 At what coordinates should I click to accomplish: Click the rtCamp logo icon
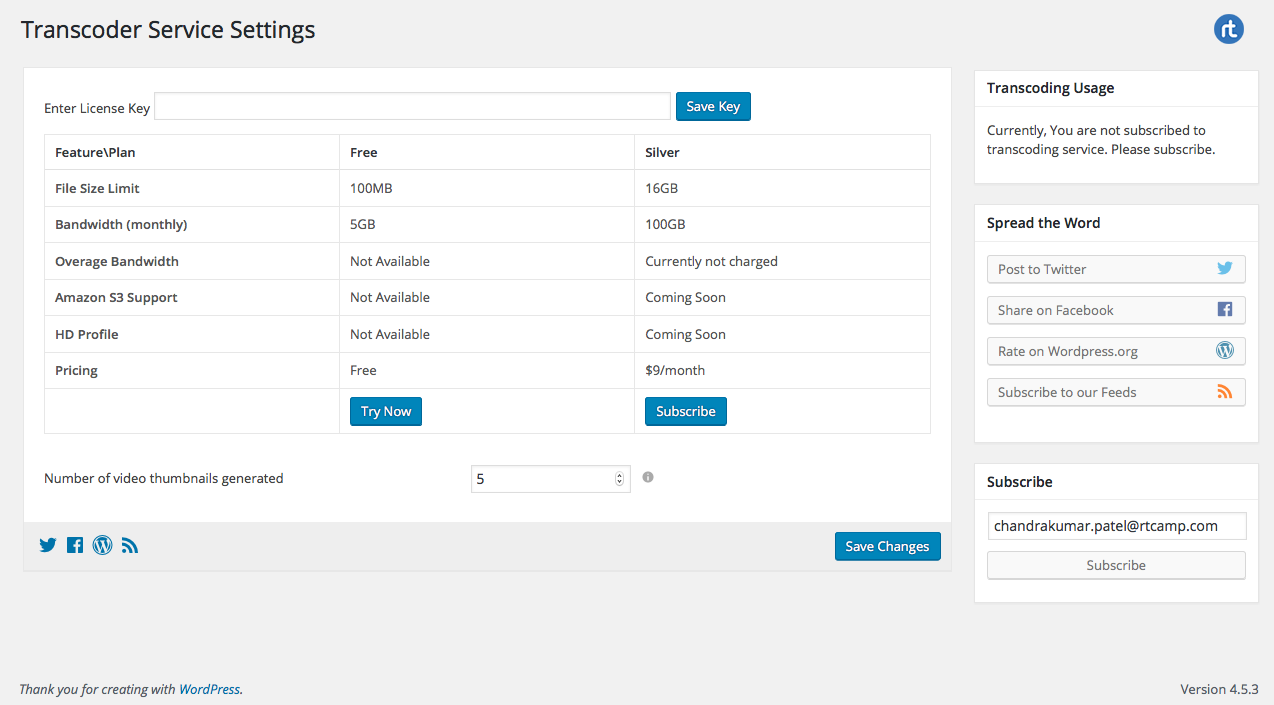coord(1229,29)
